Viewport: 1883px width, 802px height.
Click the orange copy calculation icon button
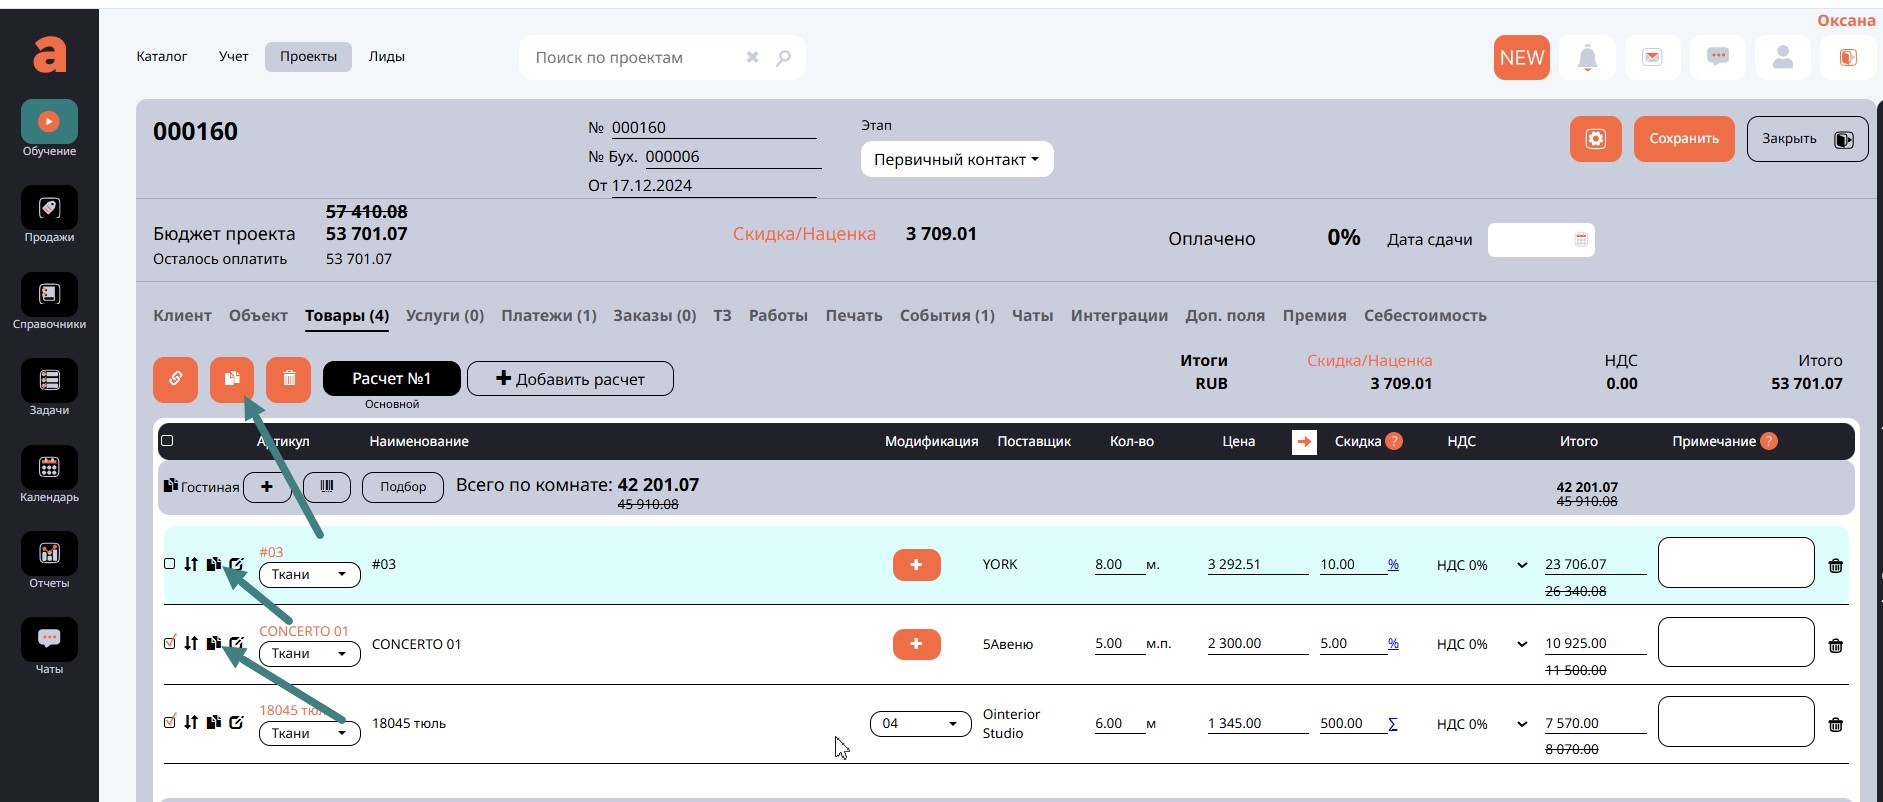point(232,379)
